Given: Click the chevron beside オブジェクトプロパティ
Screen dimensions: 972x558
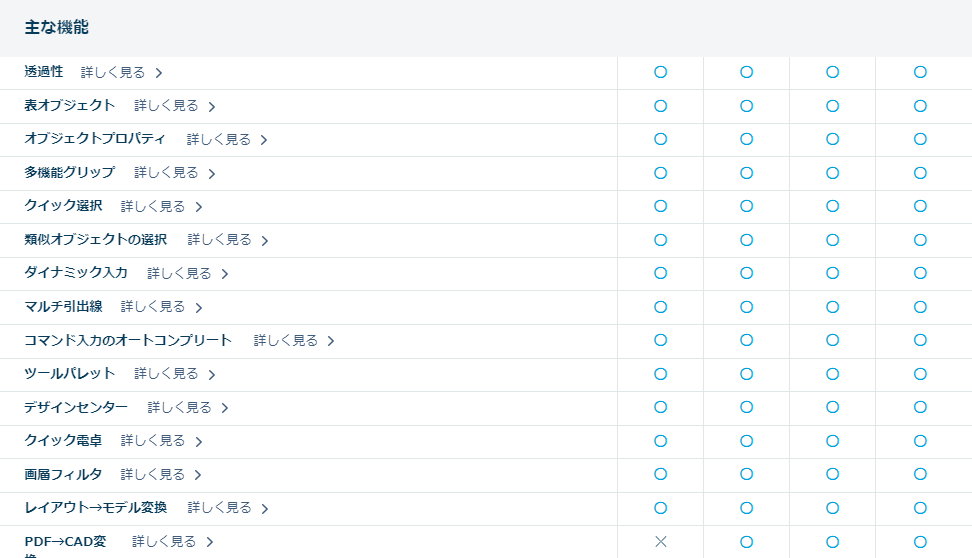Looking at the screenshot, I should (264, 140).
